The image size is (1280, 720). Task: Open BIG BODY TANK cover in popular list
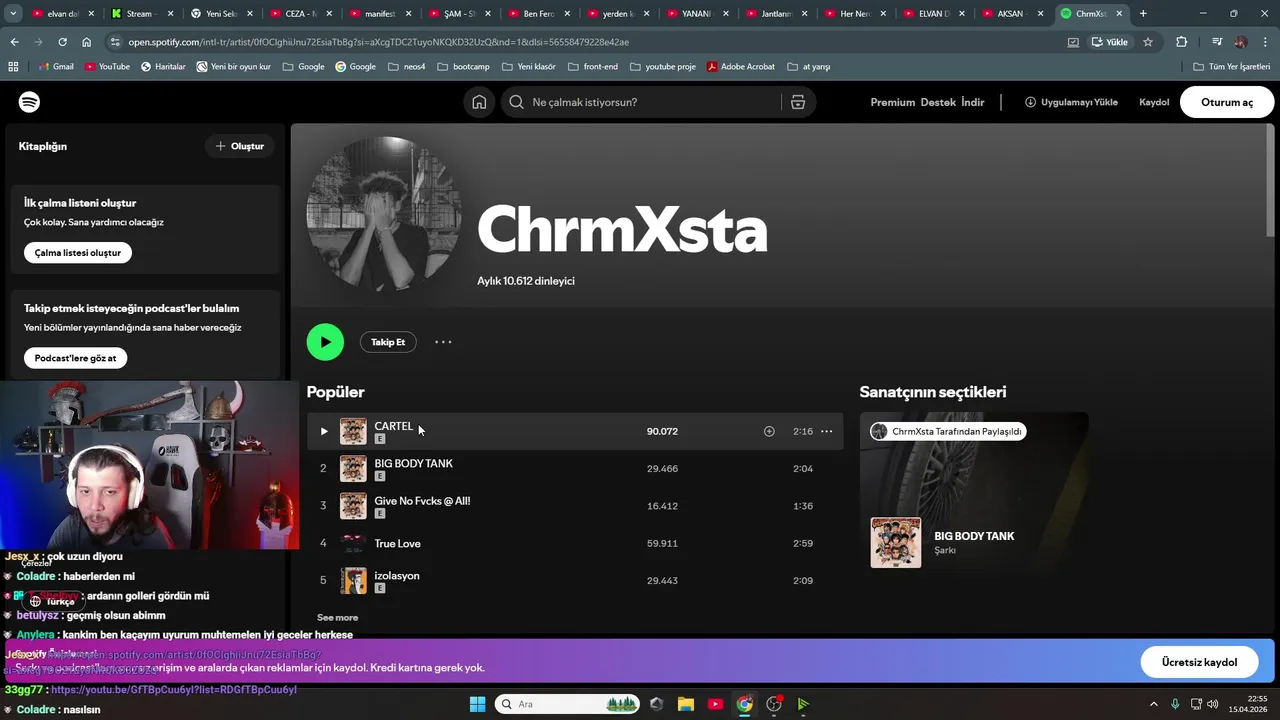coord(353,468)
